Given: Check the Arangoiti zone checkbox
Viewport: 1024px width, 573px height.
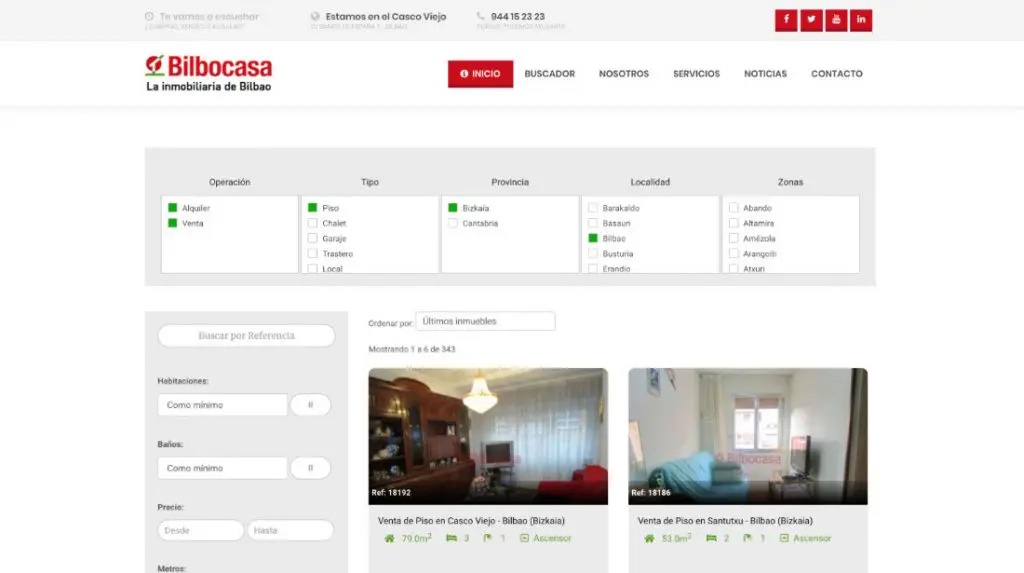Looking at the screenshot, I should (733, 254).
